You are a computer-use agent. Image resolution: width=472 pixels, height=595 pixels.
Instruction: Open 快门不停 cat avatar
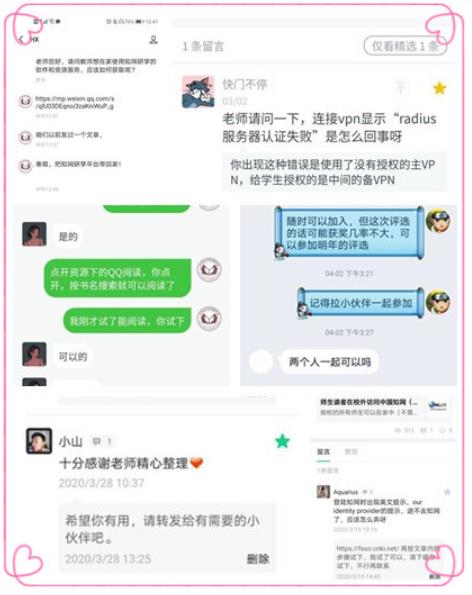point(198,91)
